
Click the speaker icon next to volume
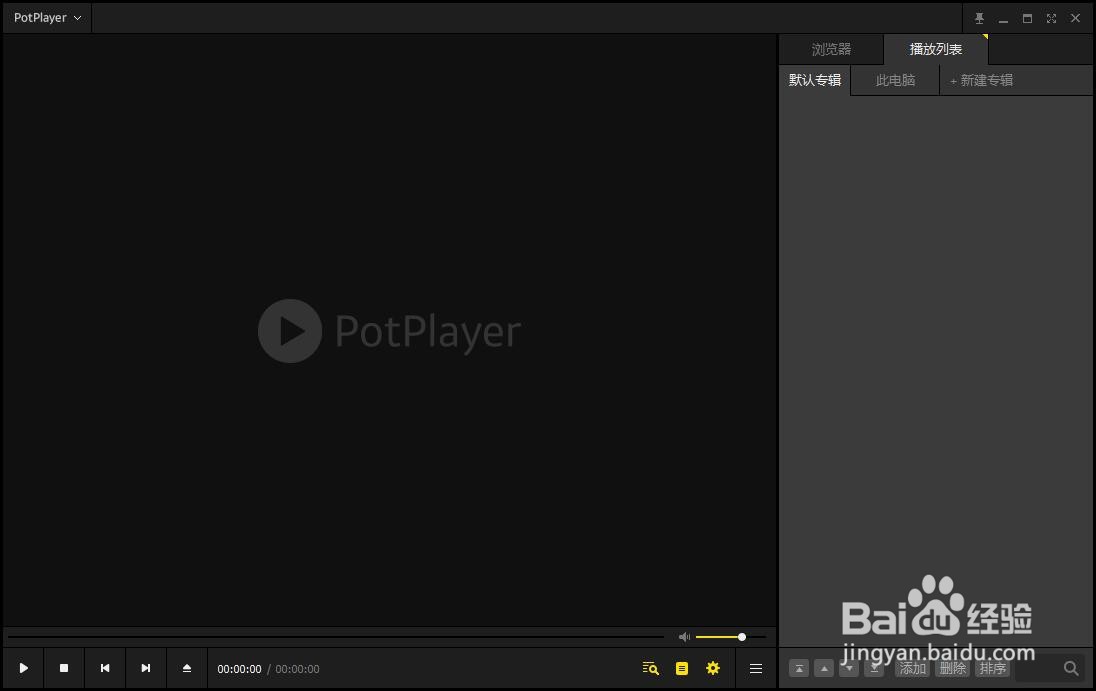coord(684,636)
